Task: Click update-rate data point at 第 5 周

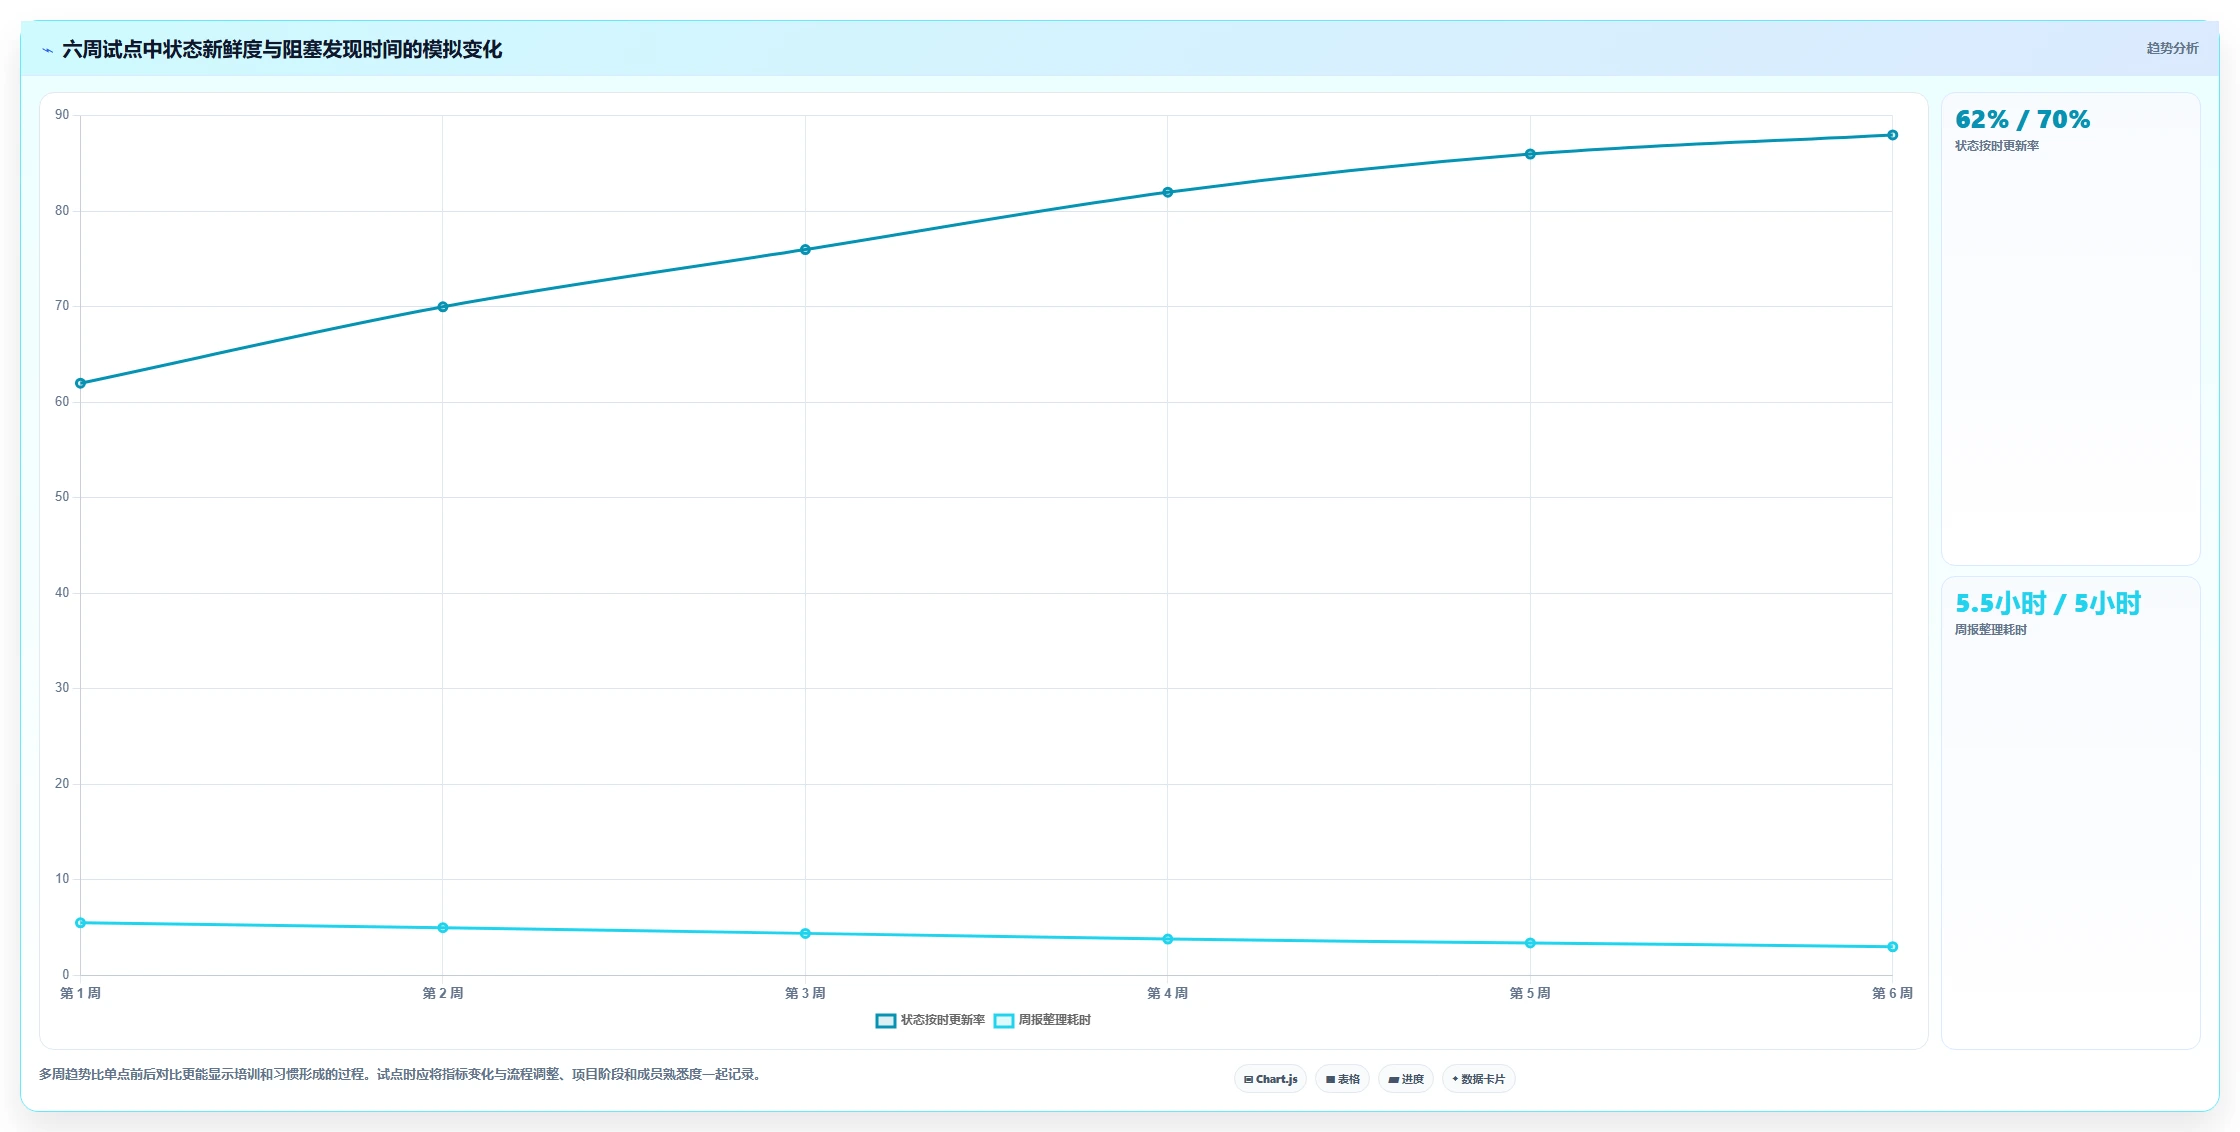Action: pyautogui.click(x=1530, y=154)
